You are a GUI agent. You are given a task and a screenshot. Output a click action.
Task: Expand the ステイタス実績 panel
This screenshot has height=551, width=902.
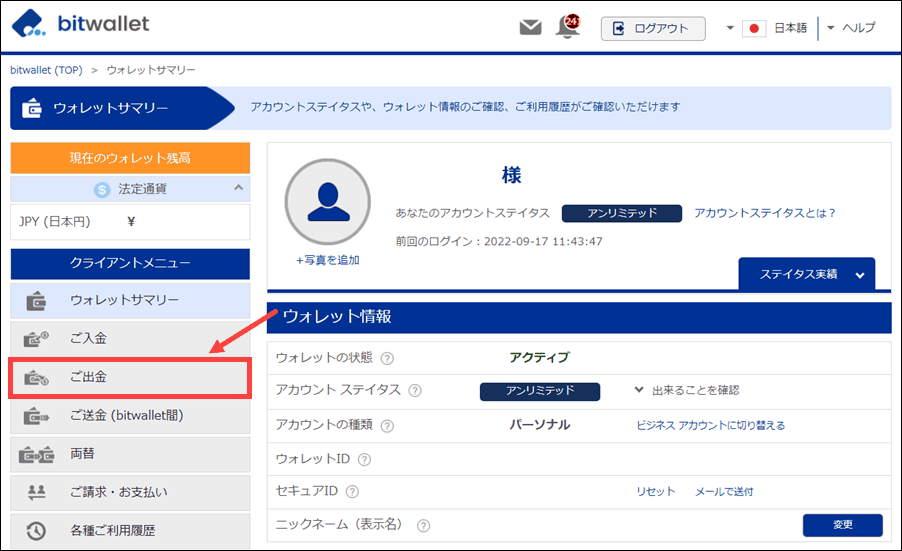[x=806, y=274]
